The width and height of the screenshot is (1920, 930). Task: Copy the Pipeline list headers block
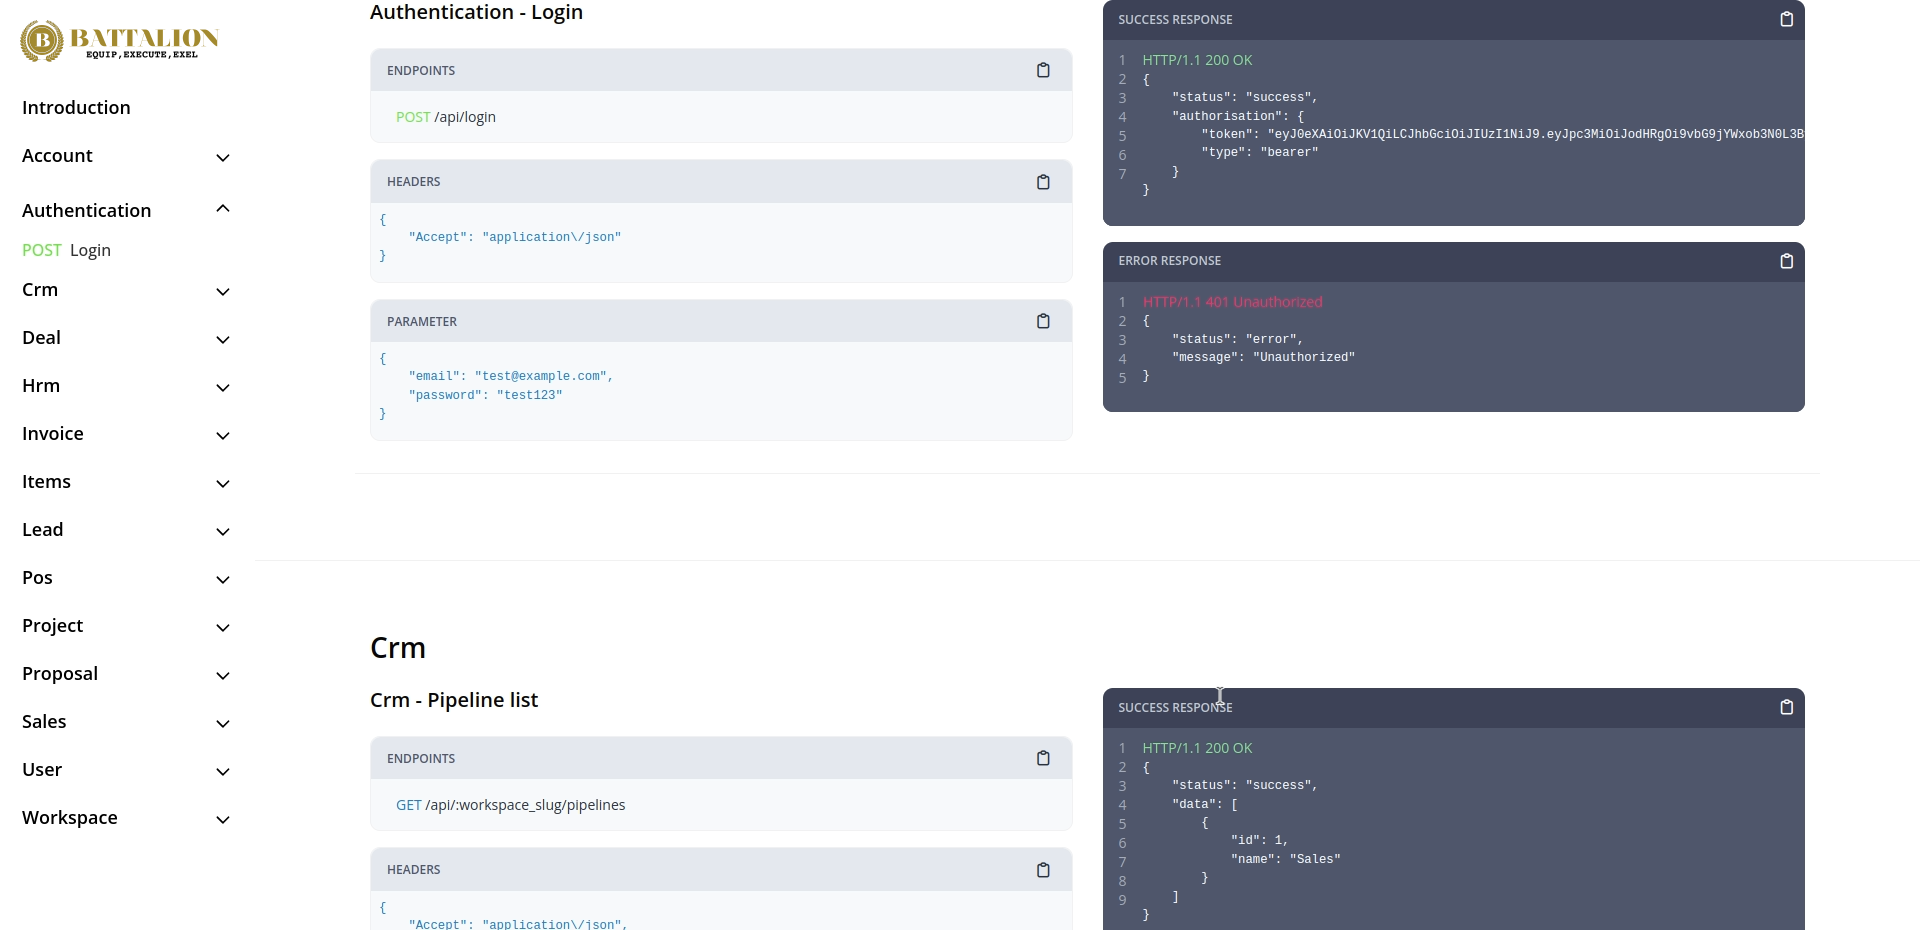[x=1043, y=870]
